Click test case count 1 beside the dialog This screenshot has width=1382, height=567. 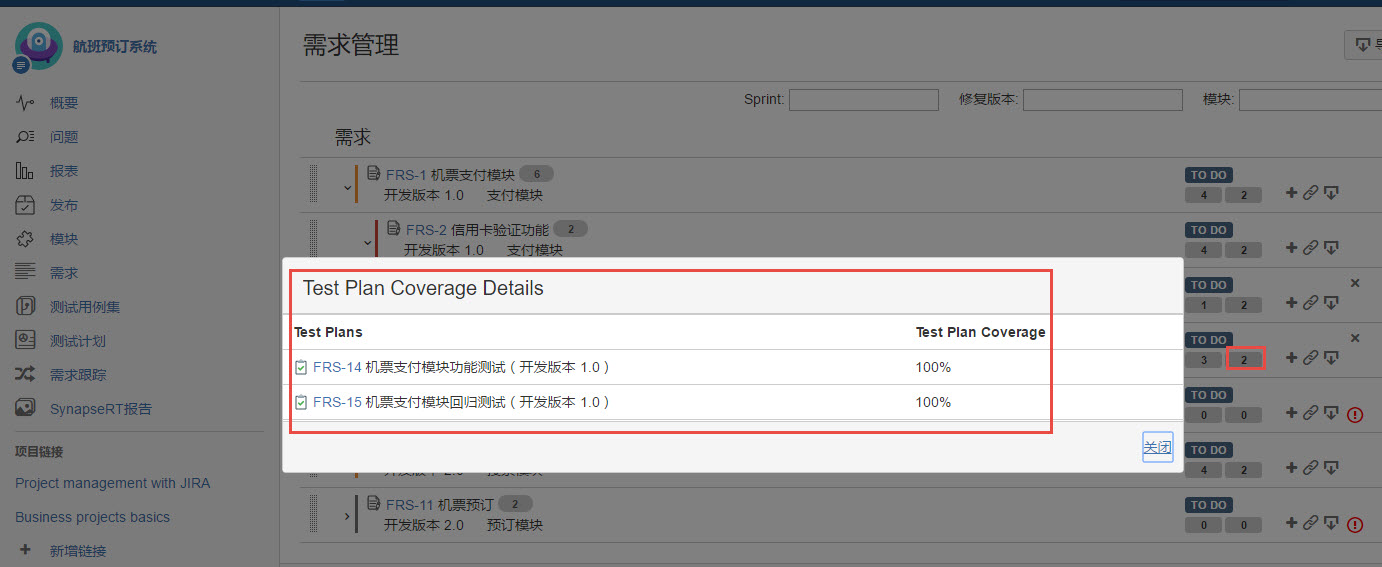coord(1204,305)
